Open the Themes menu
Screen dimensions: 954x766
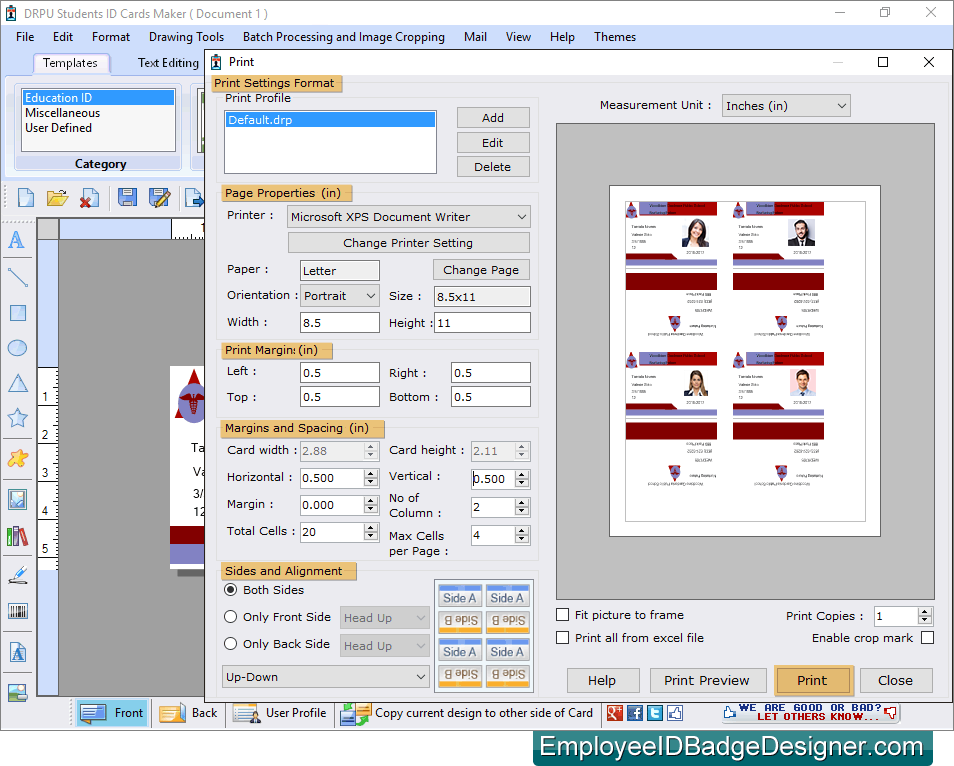(x=614, y=37)
